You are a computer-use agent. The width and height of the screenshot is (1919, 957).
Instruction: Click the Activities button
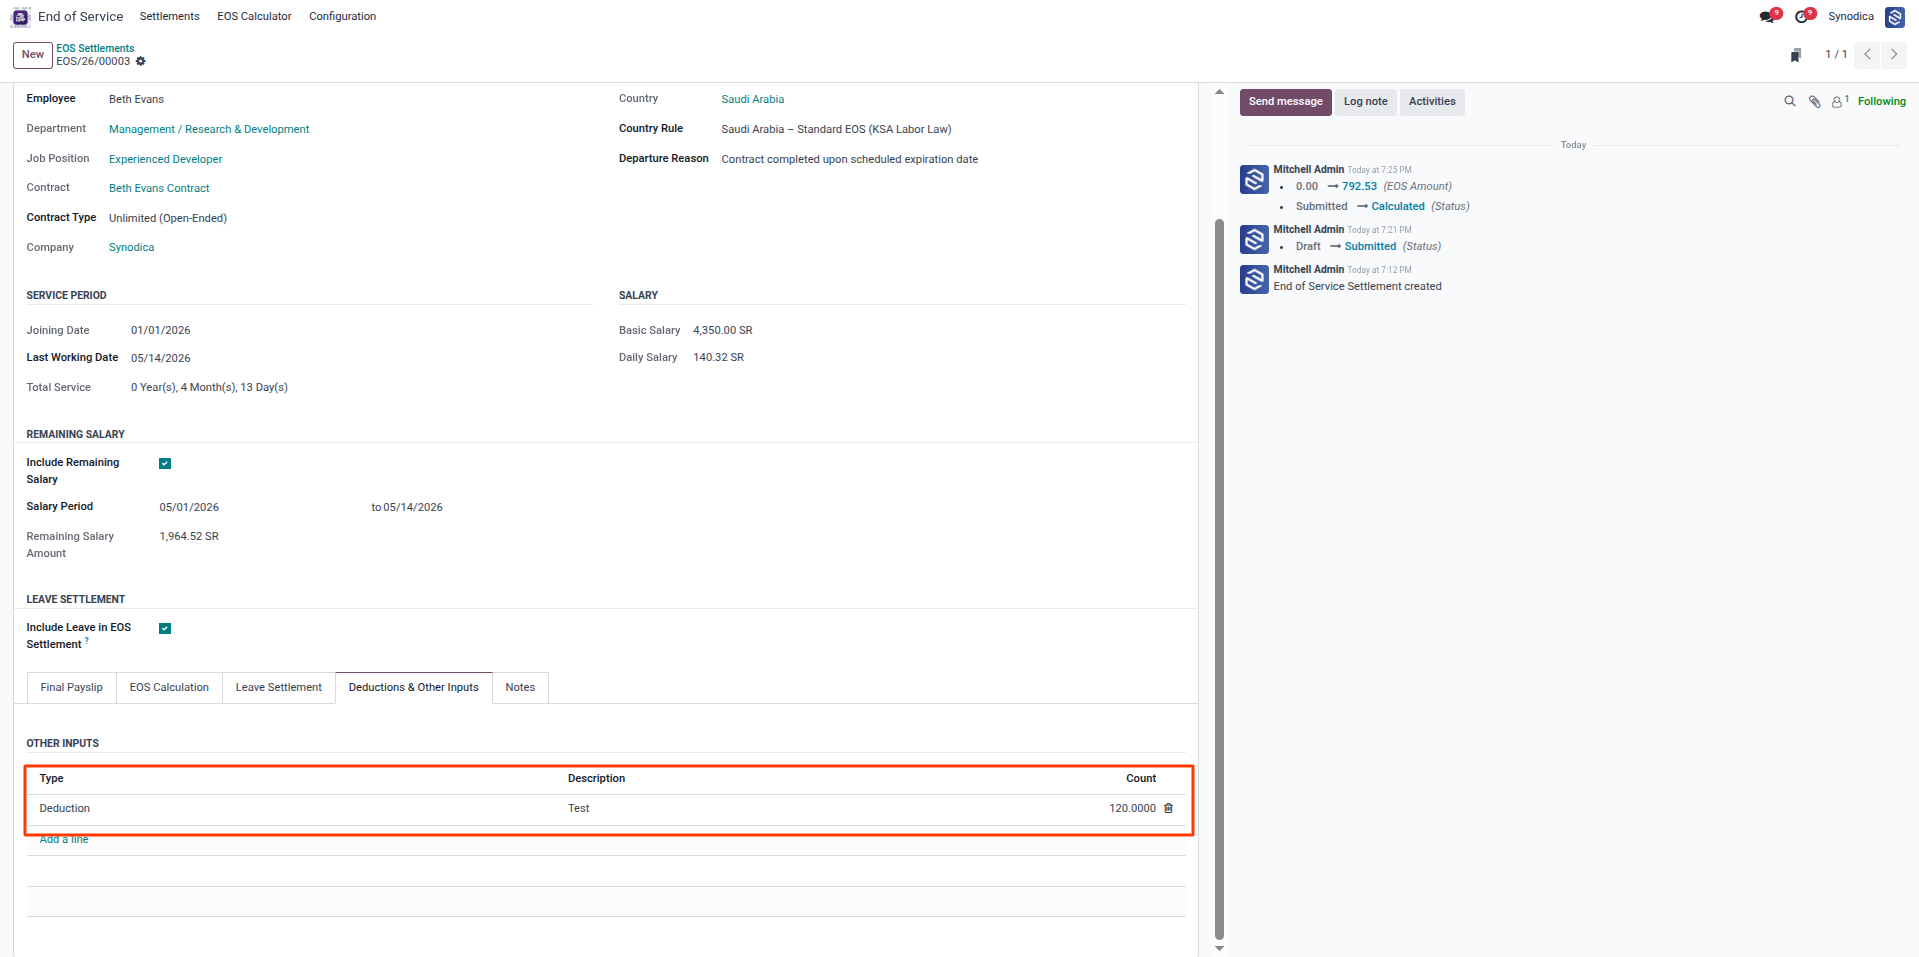(1432, 102)
